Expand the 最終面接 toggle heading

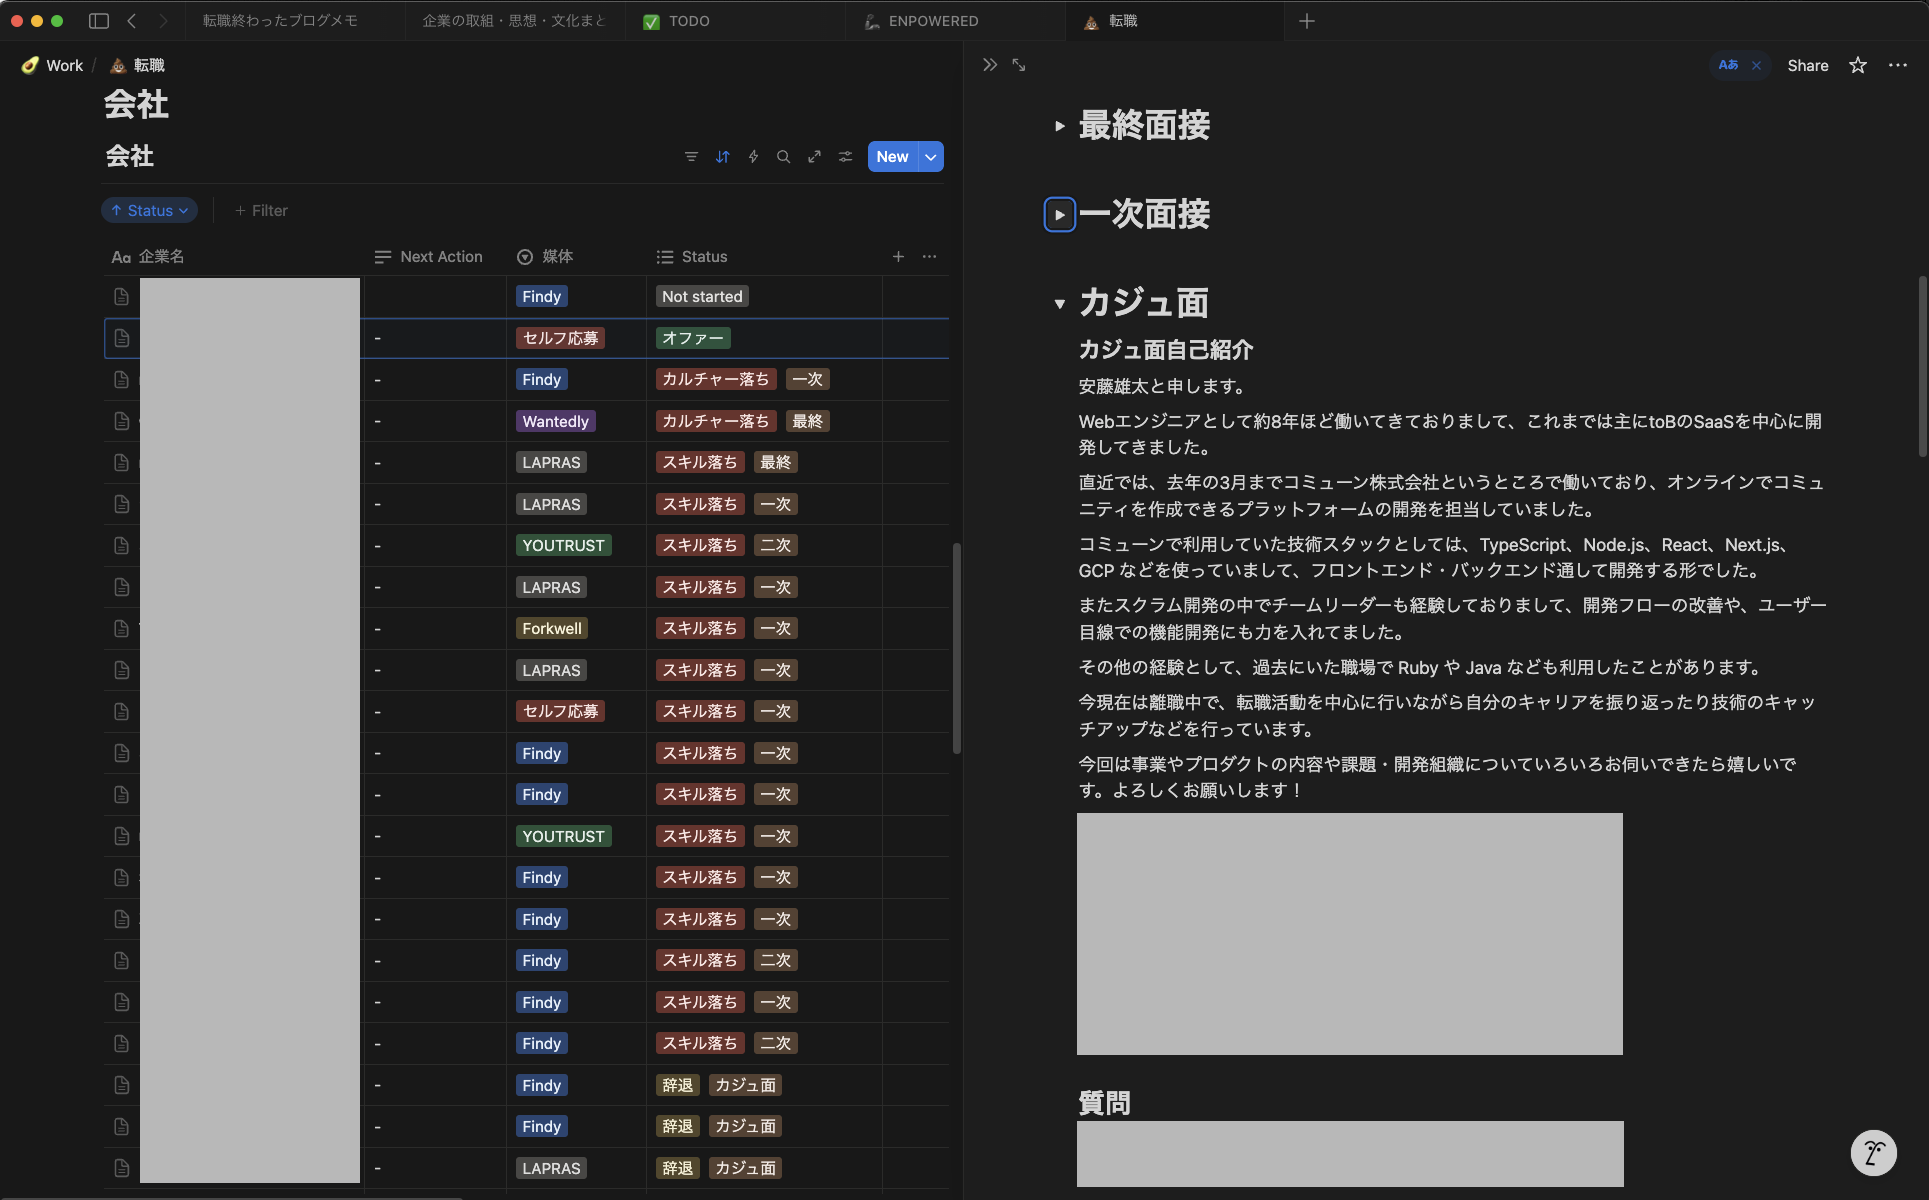(x=1059, y=126)
